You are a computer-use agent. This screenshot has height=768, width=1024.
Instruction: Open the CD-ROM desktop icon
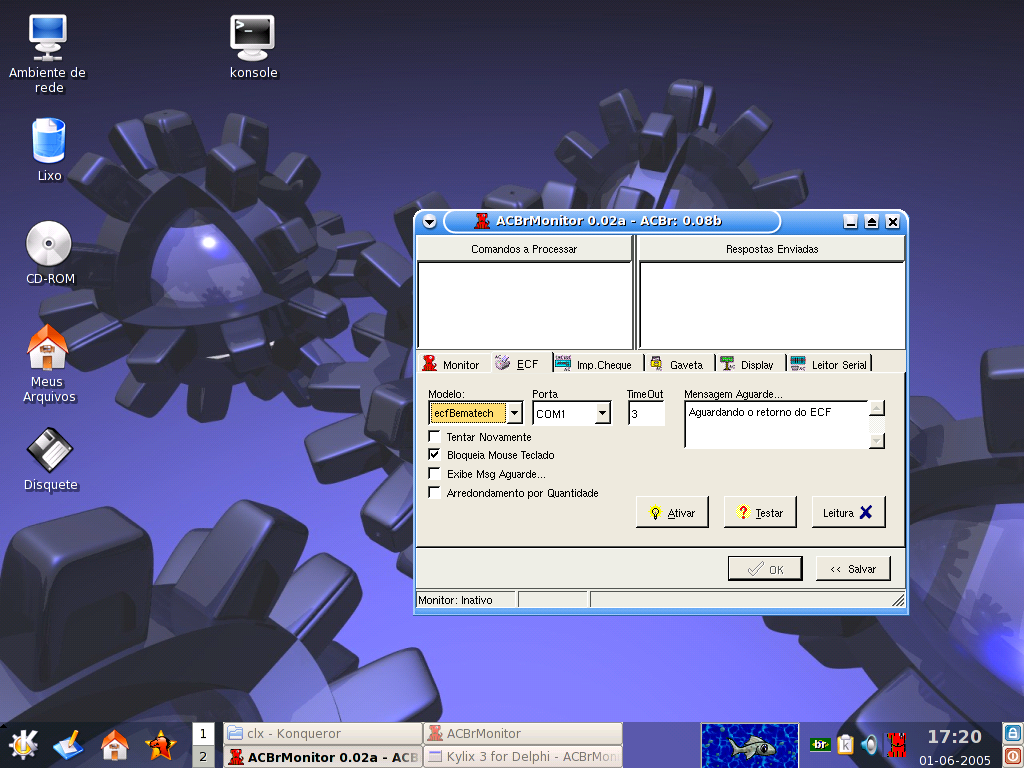[x=49, y=245]
